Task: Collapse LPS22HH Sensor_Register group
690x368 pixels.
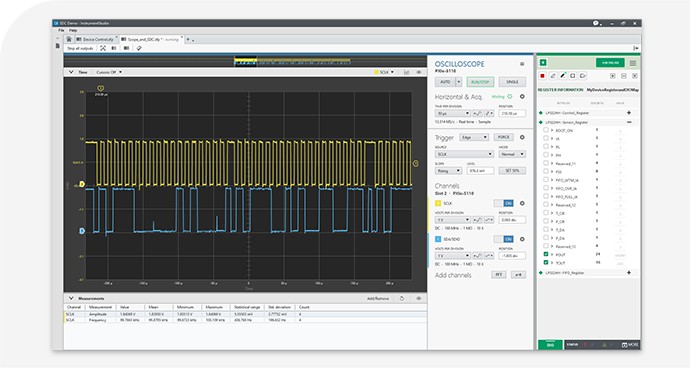Action: [x=629, y=122]
